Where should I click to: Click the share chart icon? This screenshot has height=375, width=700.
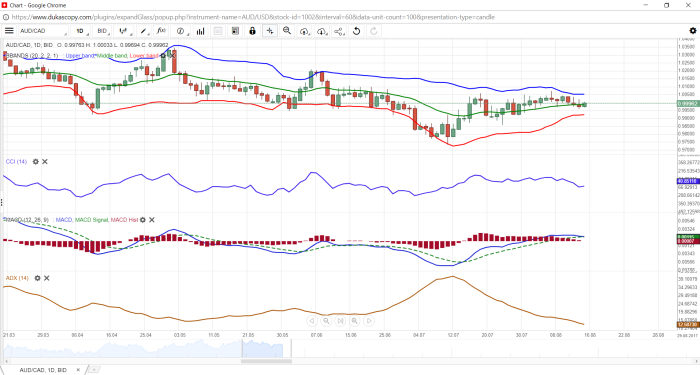pyautogui.click(x=339, y=31)
